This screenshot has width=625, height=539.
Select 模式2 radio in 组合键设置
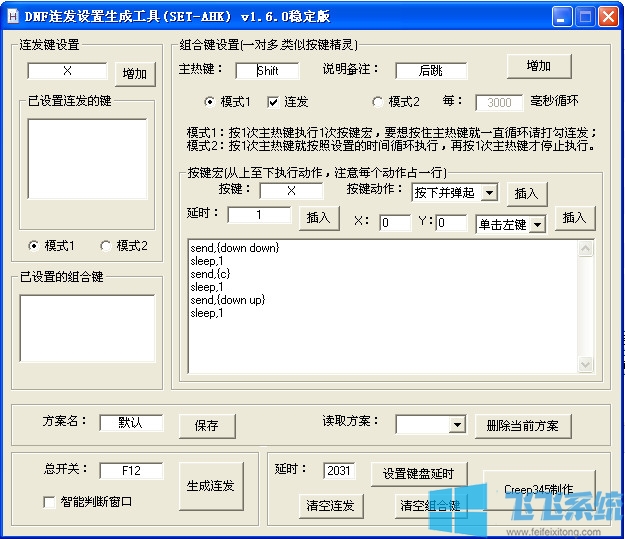378,102
